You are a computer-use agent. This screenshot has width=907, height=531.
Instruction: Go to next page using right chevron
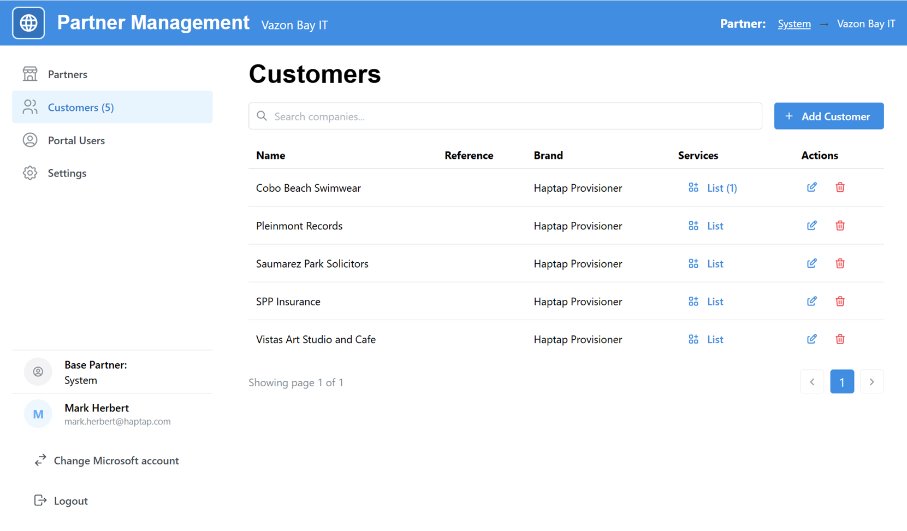(x=871, y=382)
